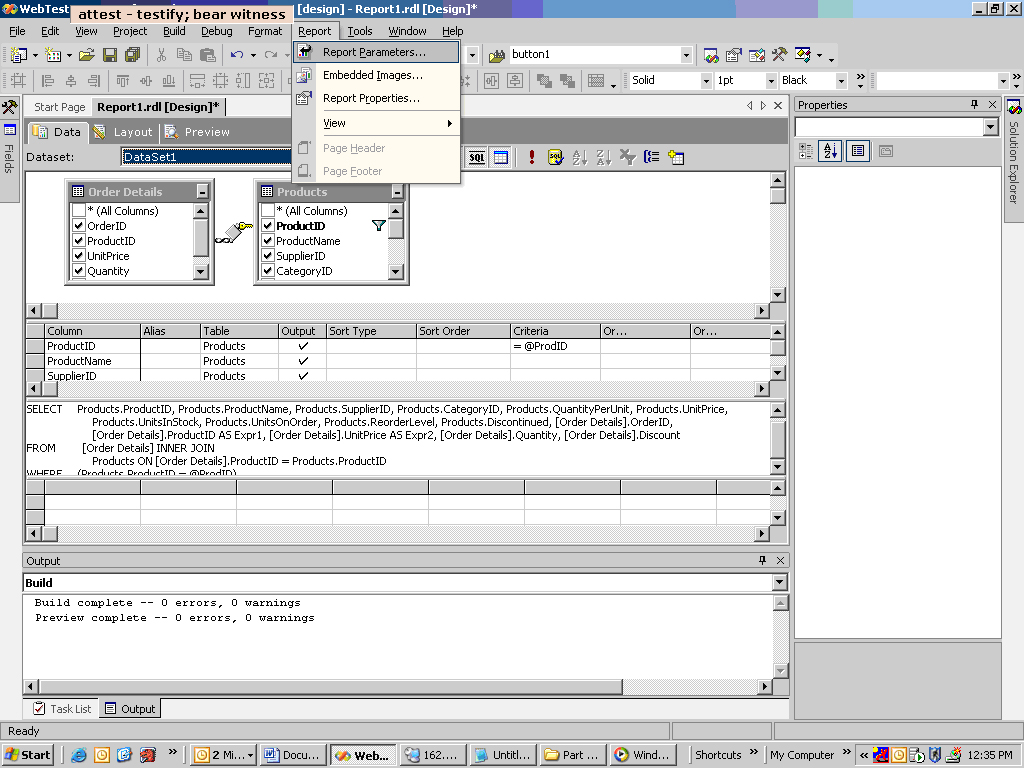Viewport: 1024px width, 768px height.
Task: Click the Sort Ascending A-Z icon
Action: pyautogui.click(x=579, y=157)
